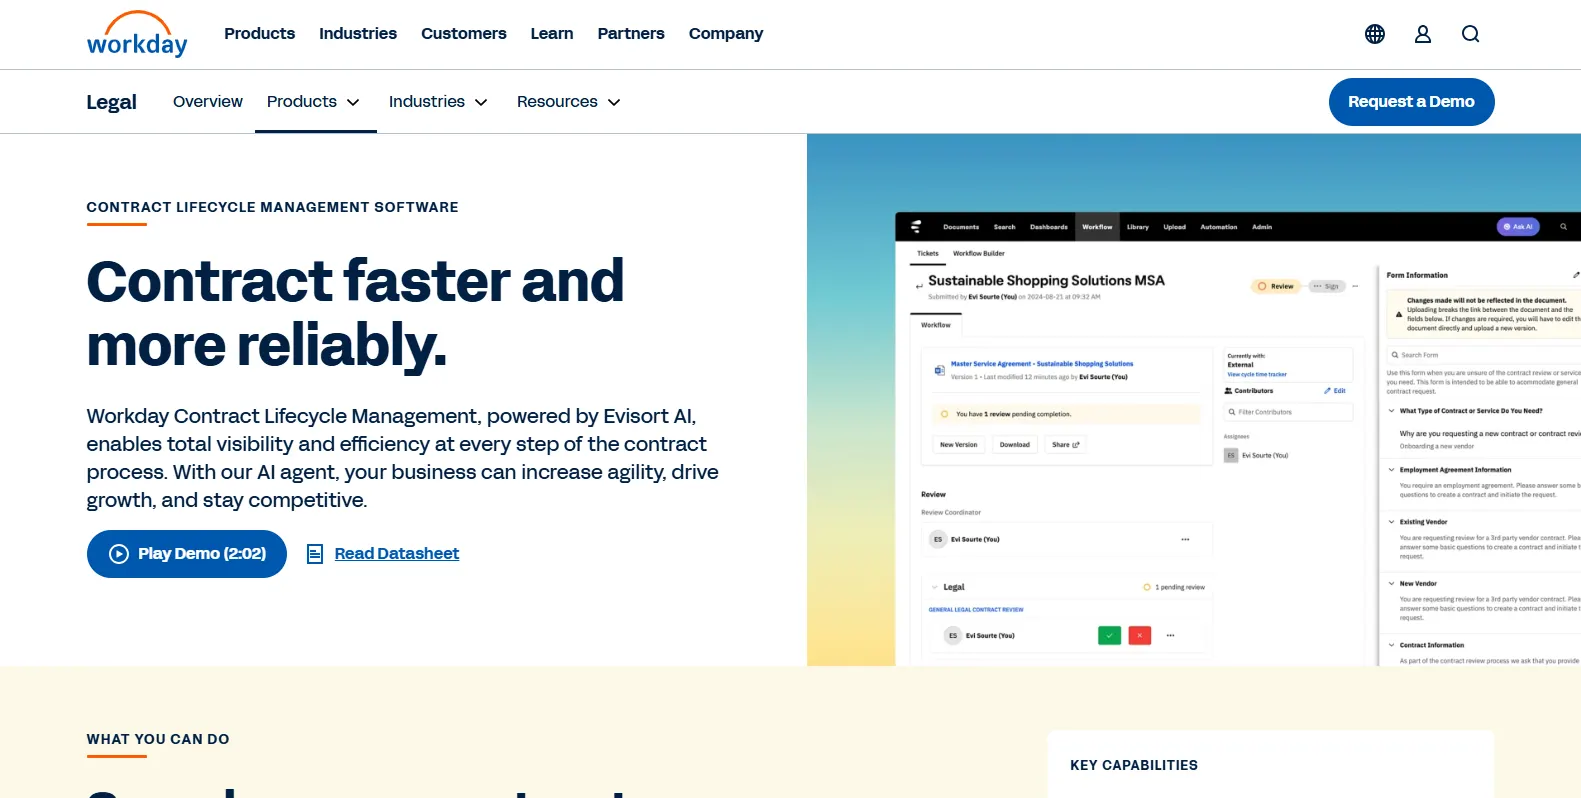1581x798 pixels.
Task: Expand the Resources chevron in Legal nav
Action: click(614, 102)
